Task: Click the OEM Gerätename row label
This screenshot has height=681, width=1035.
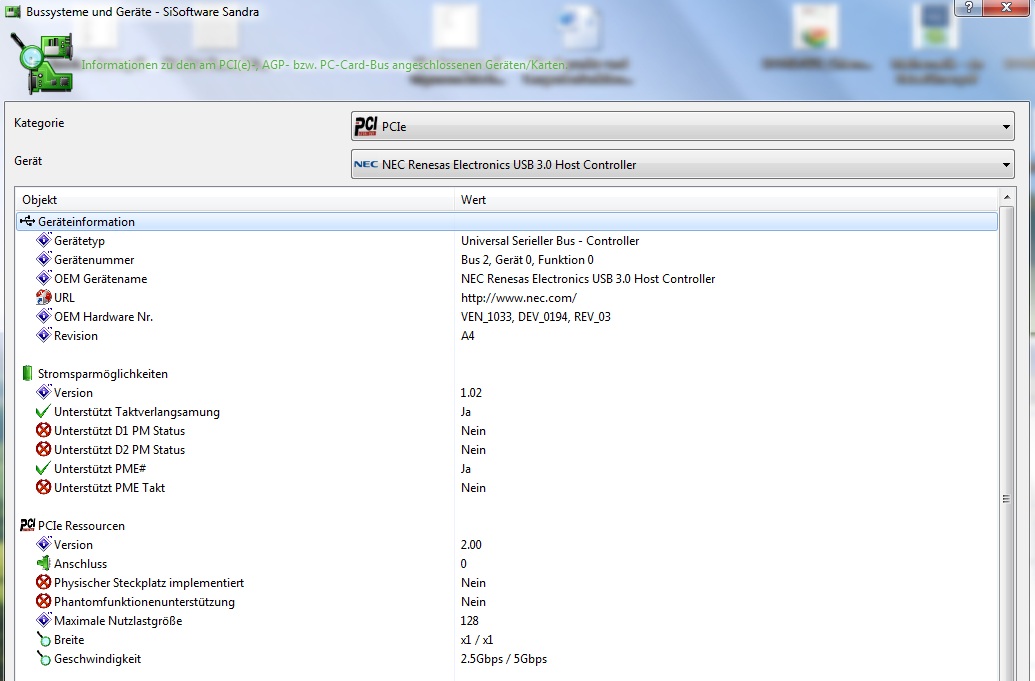Action: click(x=100, y=278)
